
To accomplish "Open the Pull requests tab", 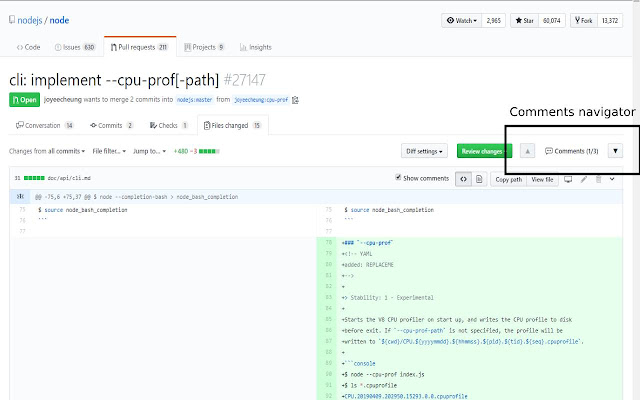I will tap(140, 47).
